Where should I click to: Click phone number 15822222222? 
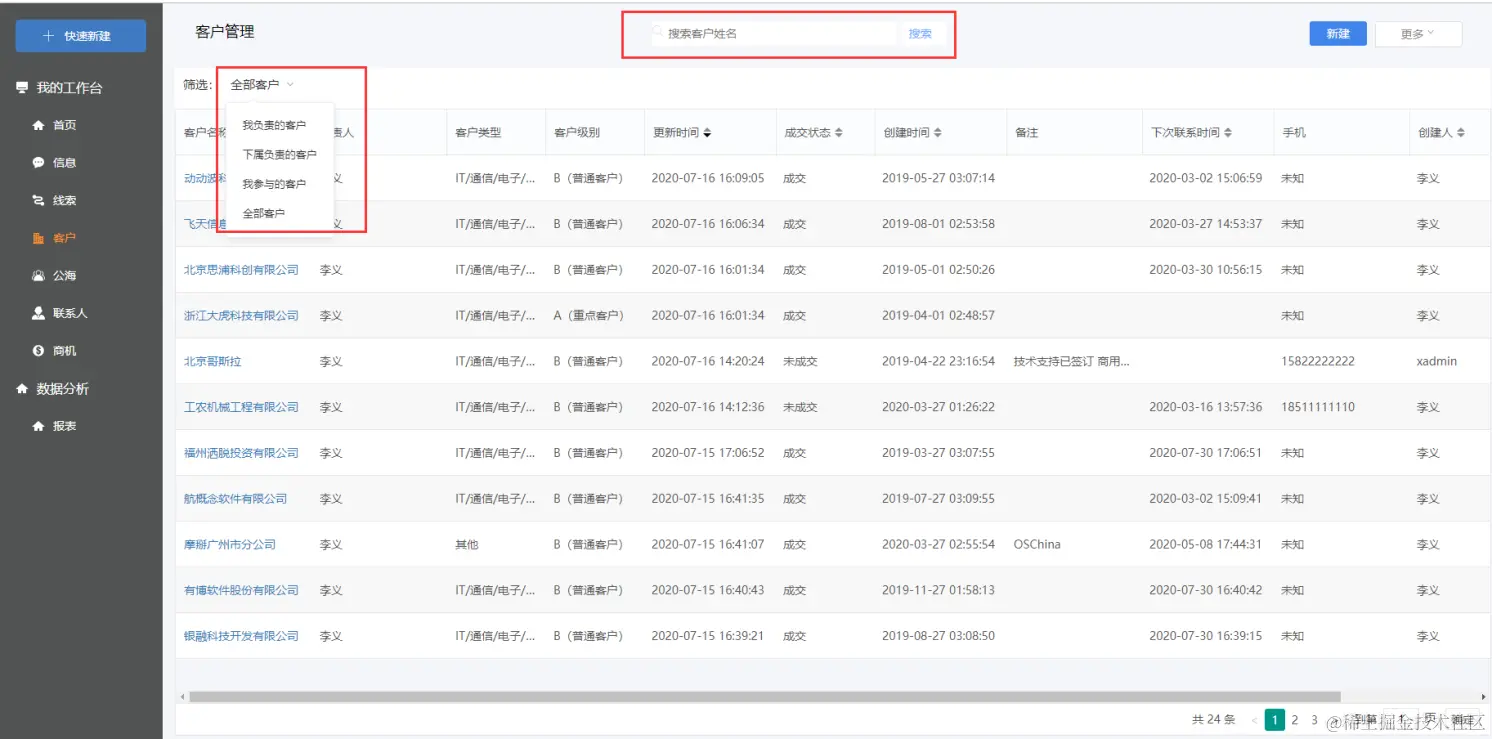coord(1318,361)
